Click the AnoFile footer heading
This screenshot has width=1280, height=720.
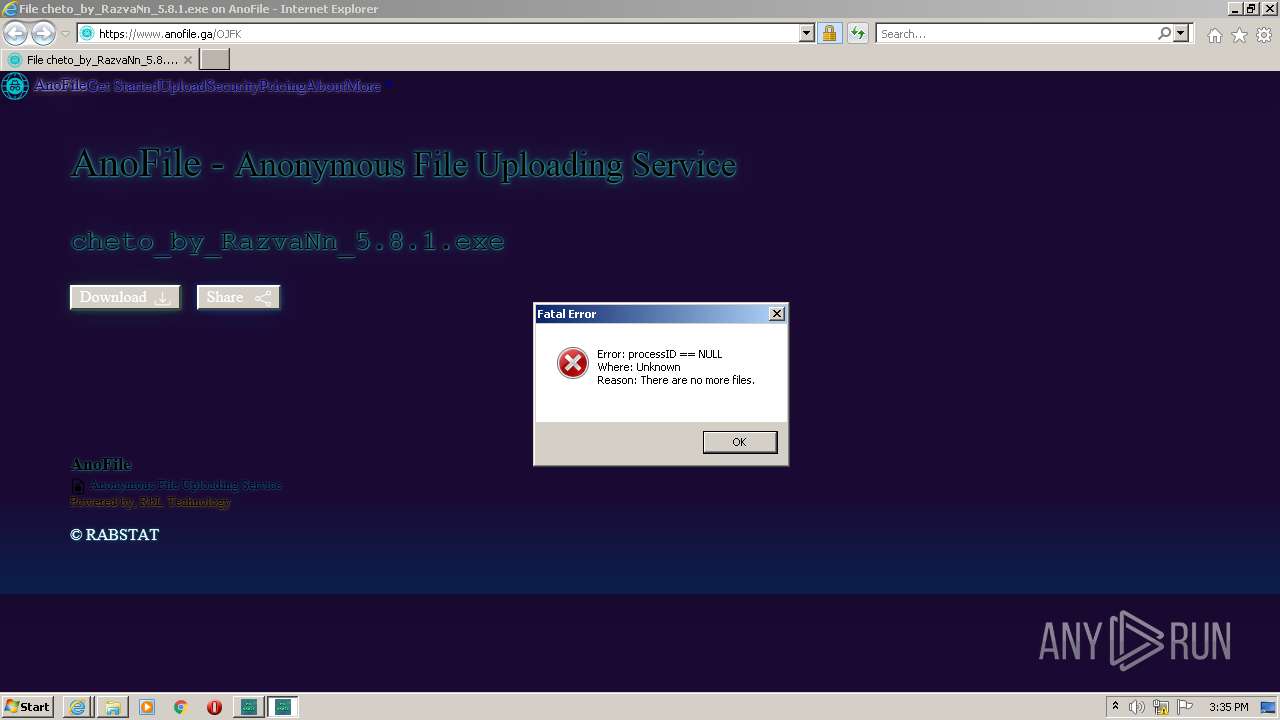pos(101,464)
